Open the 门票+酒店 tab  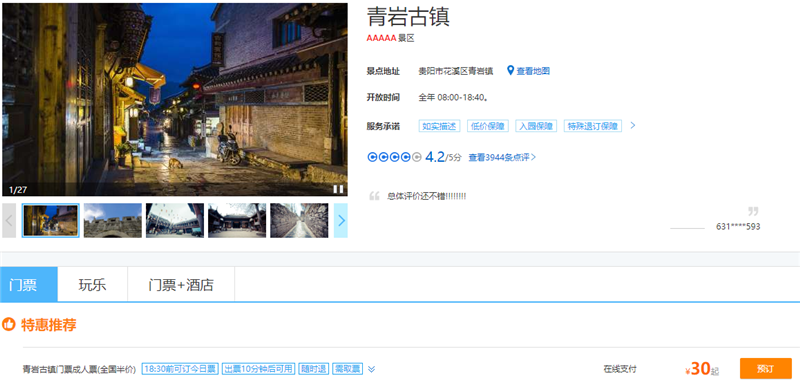pos(181,284)
